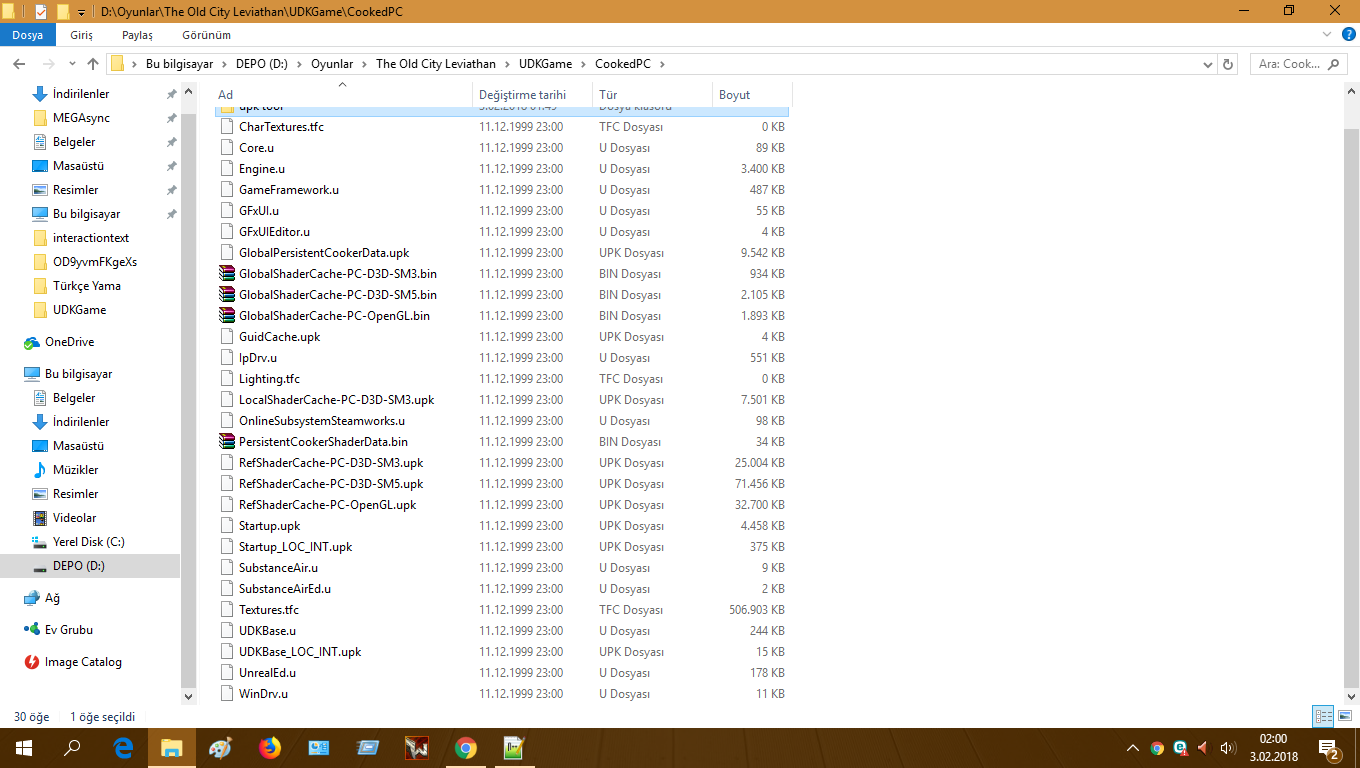Screen dimensions: 1360x768
Task: Open the taskbar search magnifier
Action: (72, 748)
